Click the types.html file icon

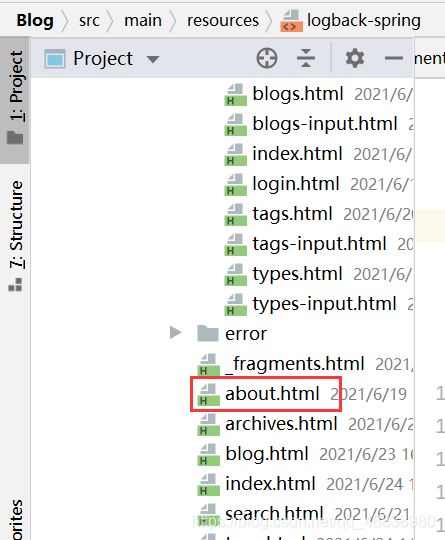236,274
